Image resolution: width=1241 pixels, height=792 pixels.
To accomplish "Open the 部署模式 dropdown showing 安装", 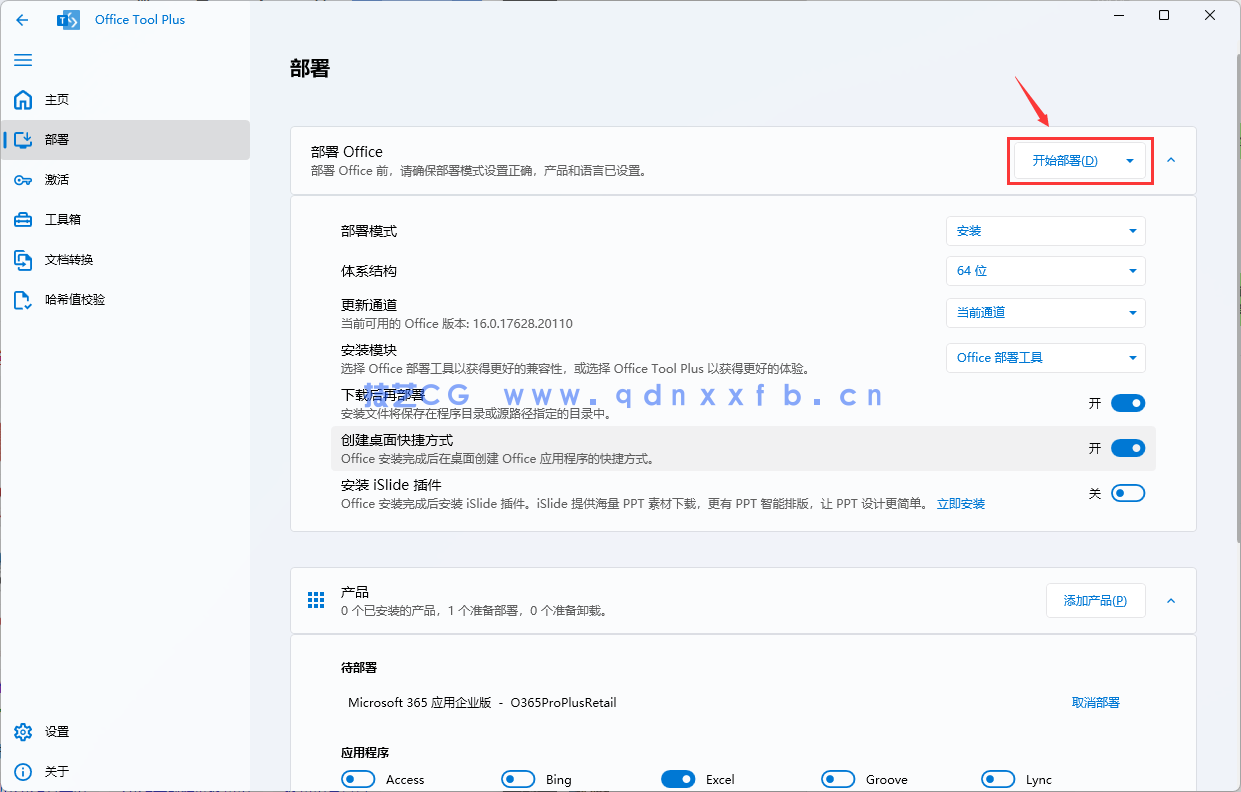I will pyautogui.click(x=1045, y=231).
